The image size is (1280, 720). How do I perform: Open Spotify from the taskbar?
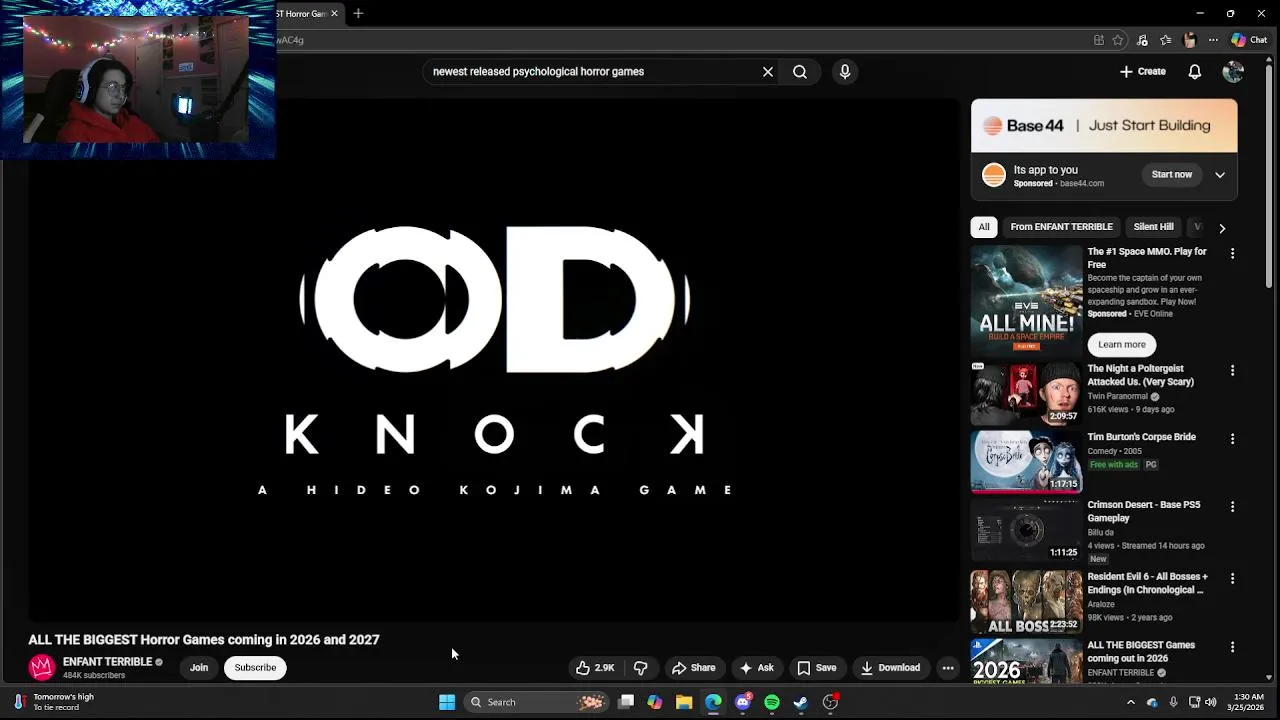(771, 702)
